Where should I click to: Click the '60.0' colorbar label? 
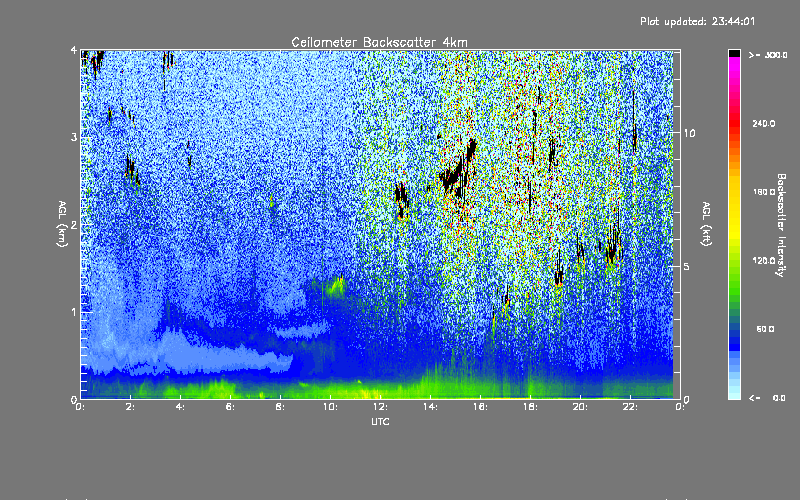click(x=765, y=330)
